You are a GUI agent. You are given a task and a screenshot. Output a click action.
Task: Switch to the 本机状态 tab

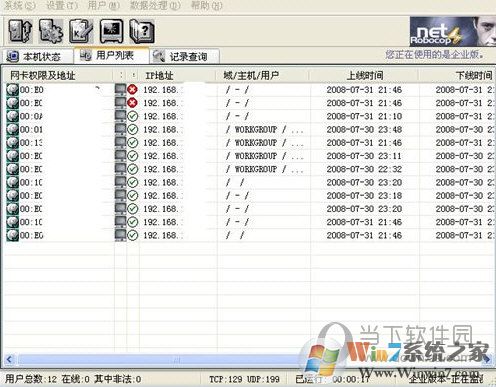(37, 56)
